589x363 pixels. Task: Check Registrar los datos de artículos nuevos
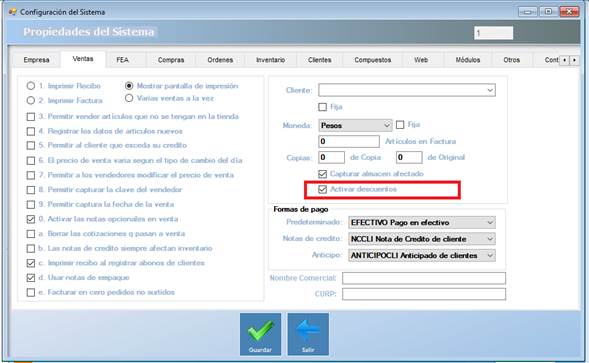tap(31, 132)
